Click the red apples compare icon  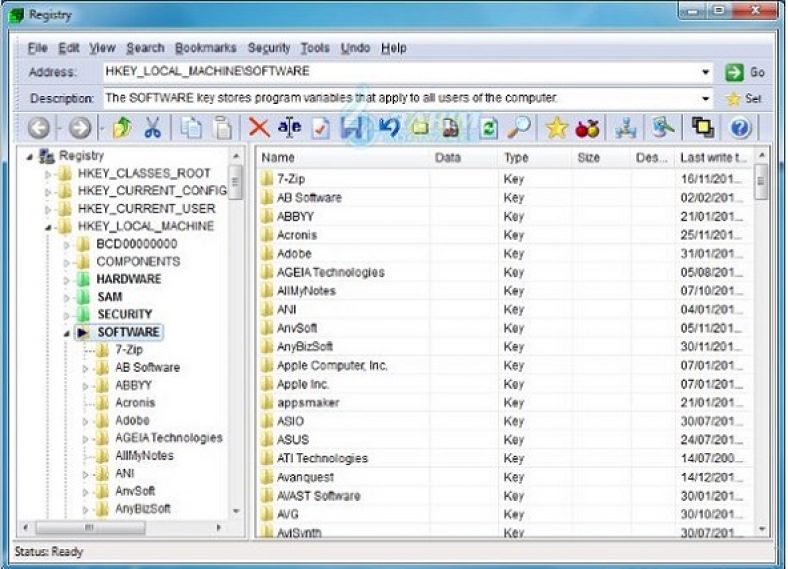(x=587, y=129)
